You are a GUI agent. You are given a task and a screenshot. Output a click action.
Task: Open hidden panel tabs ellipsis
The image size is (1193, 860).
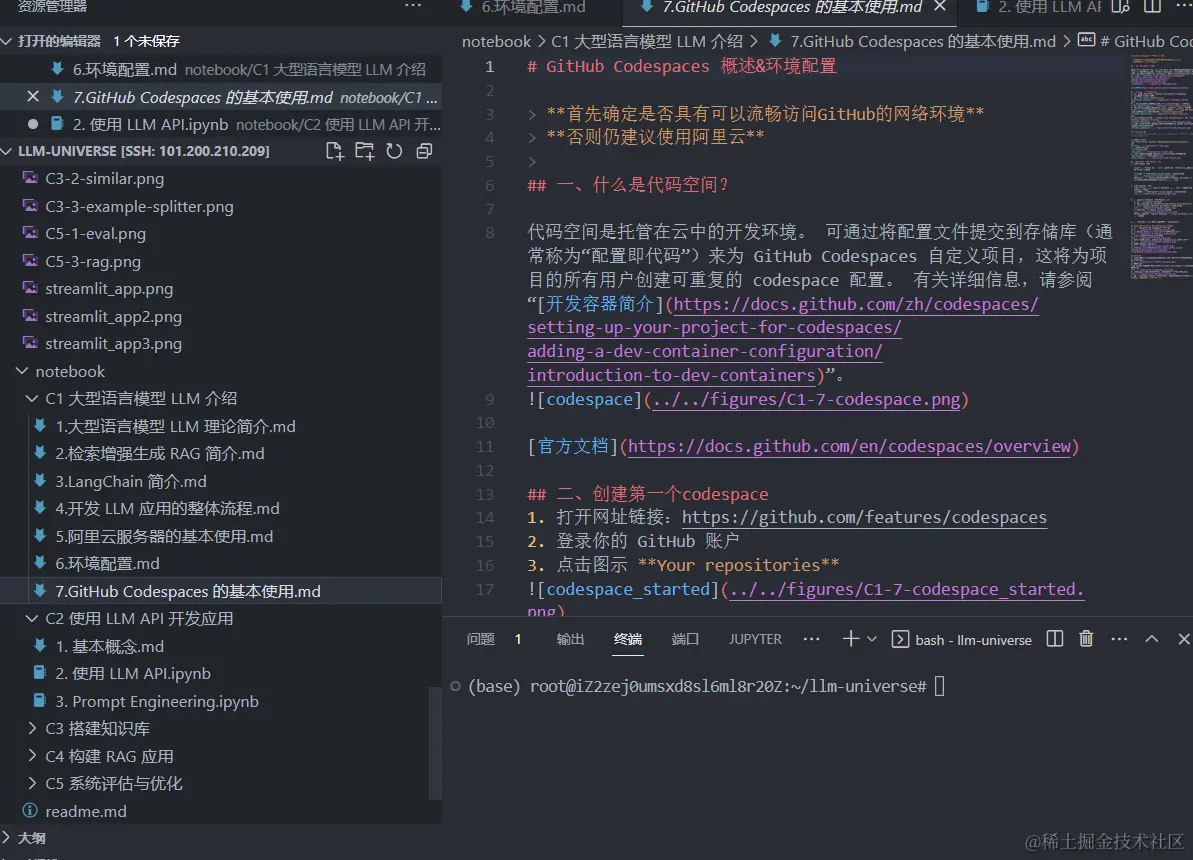(812, 639)
